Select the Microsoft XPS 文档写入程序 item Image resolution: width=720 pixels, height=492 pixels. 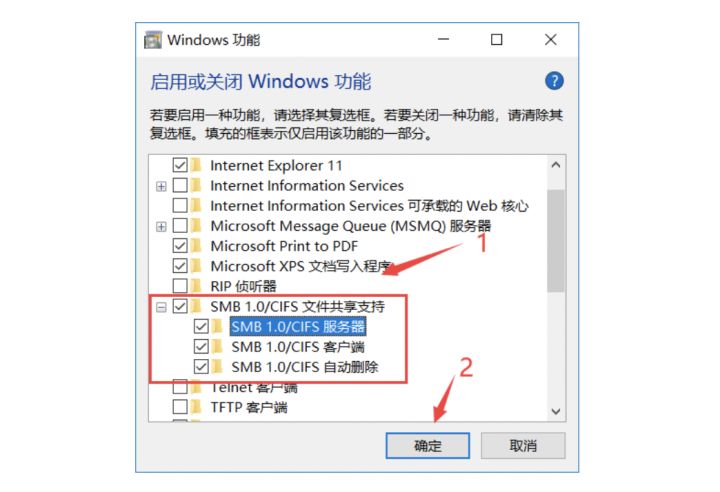(301, 266)
